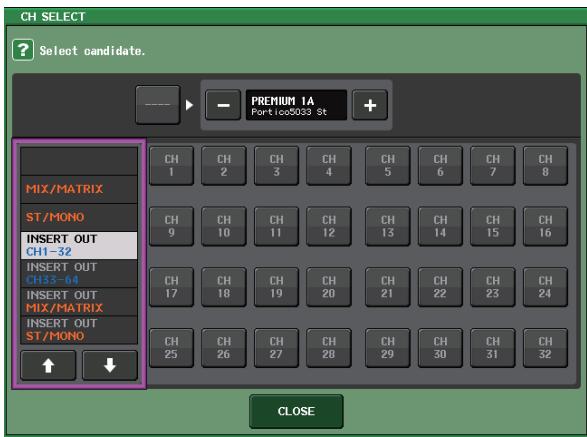This screenshot has height=437, width=587.
Task: Select the ST/MONO category
Action: (79, 217)
